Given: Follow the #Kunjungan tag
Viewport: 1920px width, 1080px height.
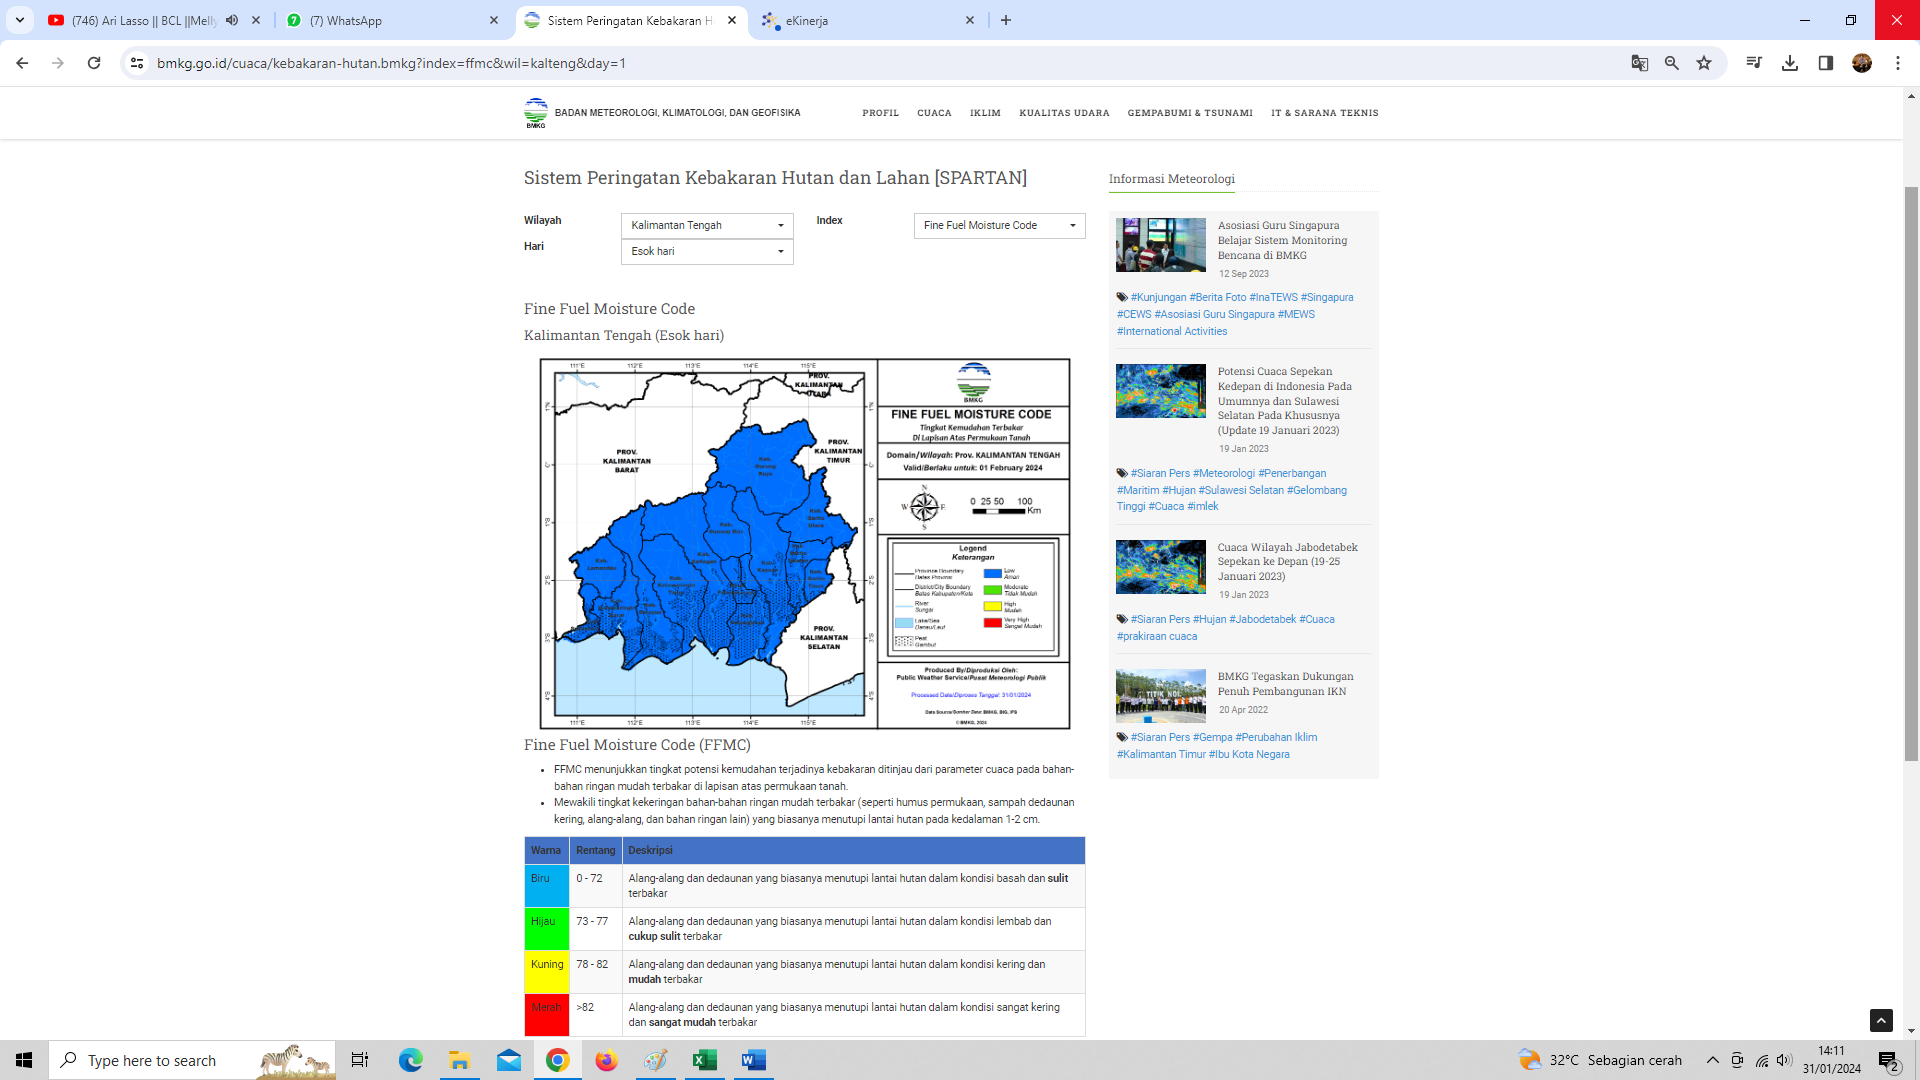Looking at the screenshot, I should coord(1158,297).
